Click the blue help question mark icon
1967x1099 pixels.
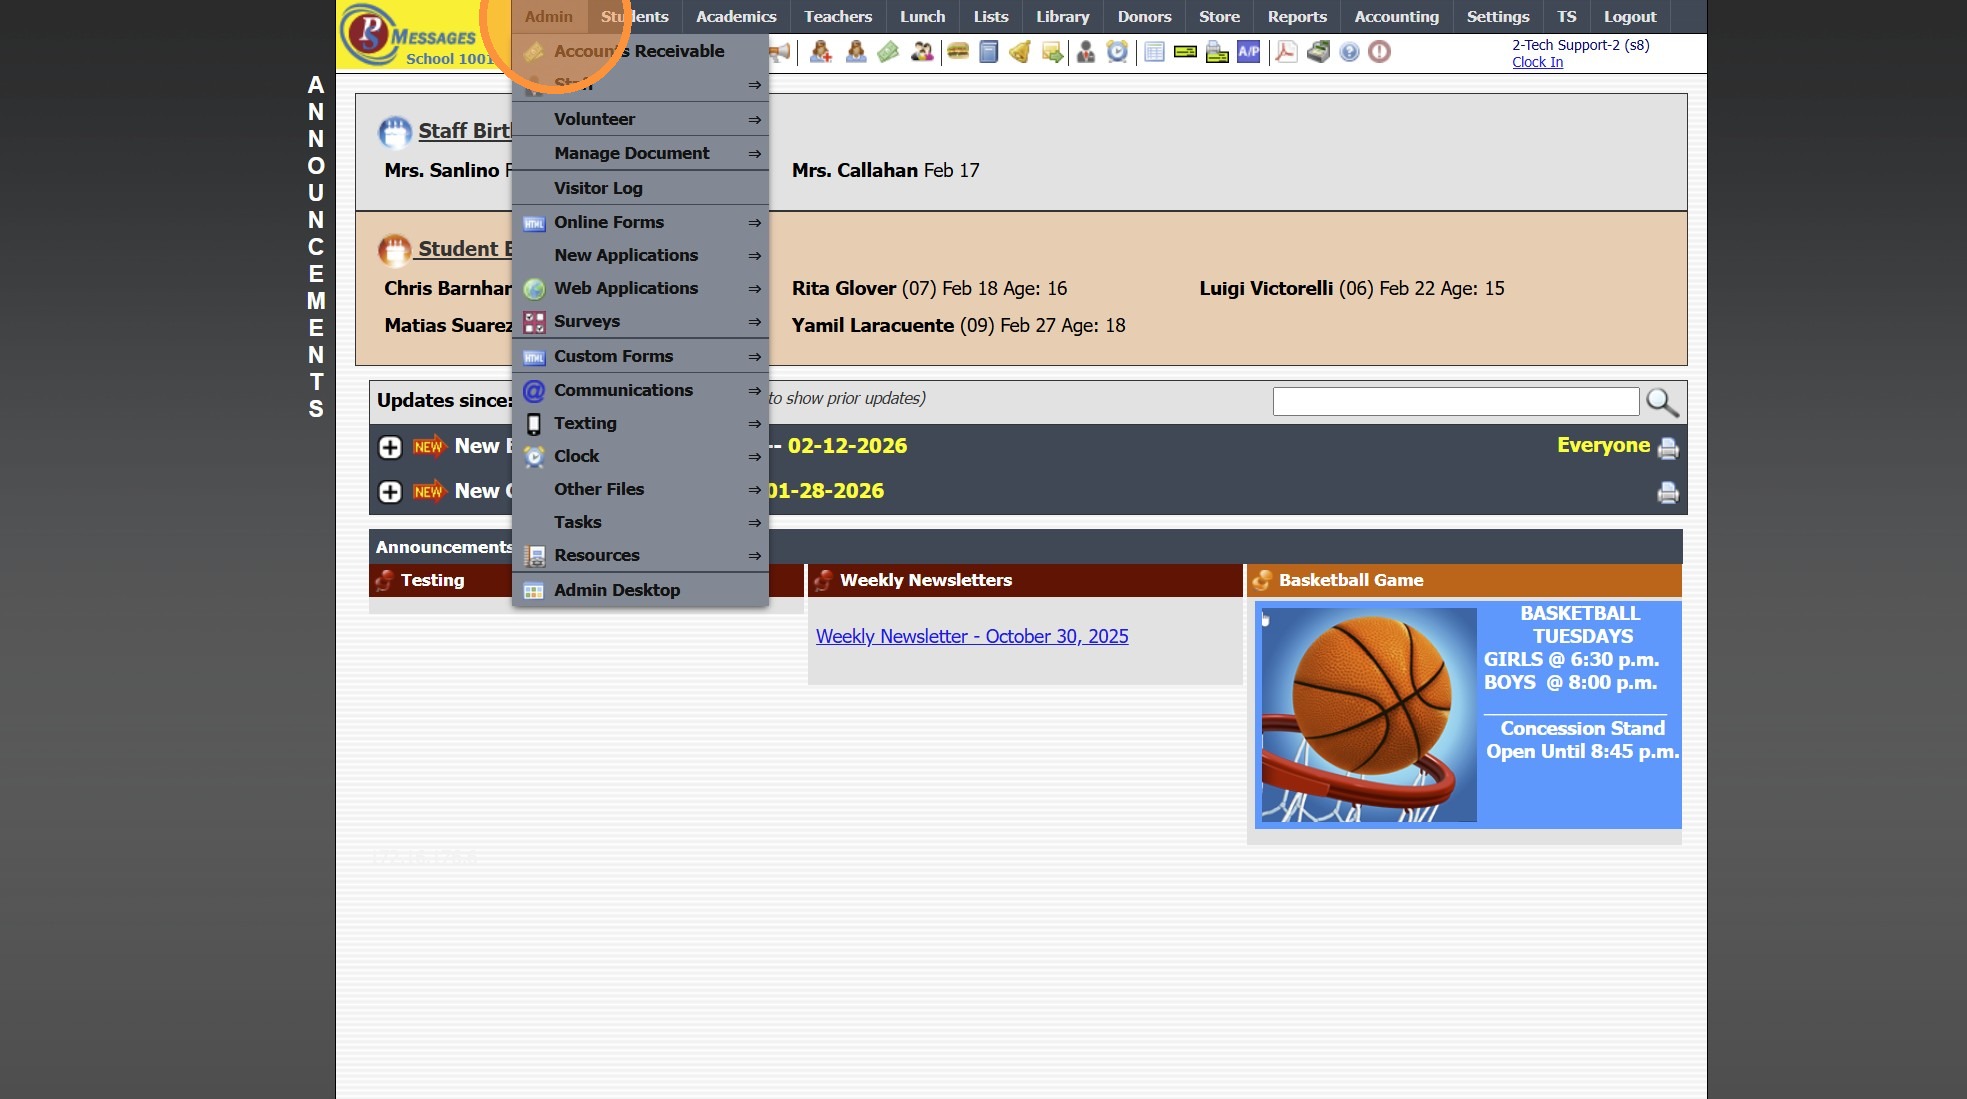1349,51
